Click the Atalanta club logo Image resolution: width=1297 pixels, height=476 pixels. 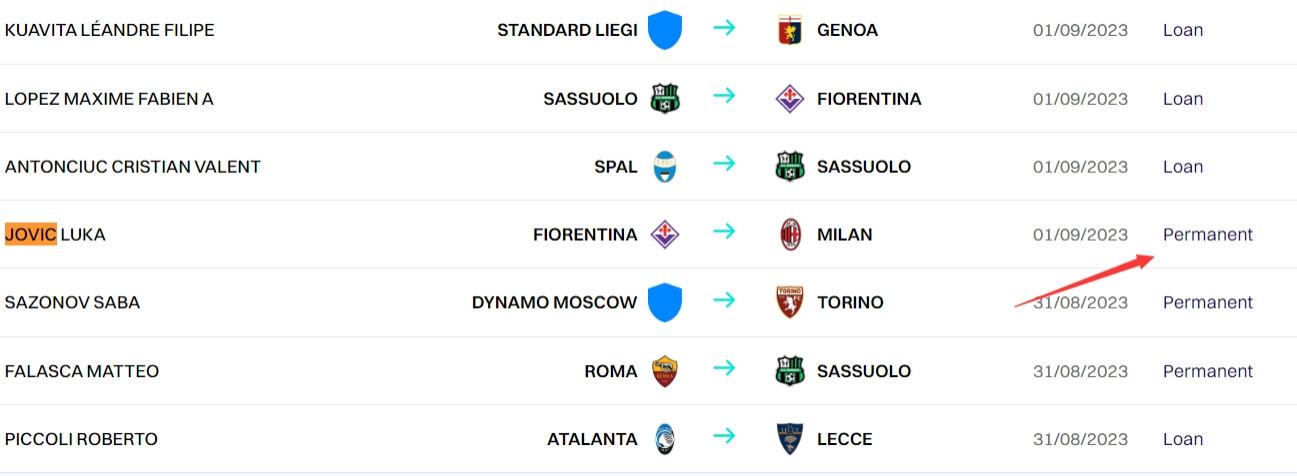pos(664,439)
